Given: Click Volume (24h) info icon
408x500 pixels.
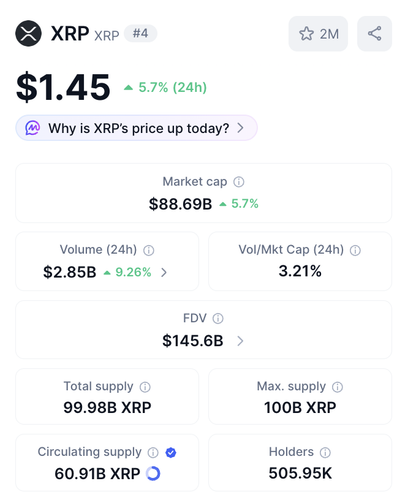Looking at the screenshot, I should point(149,250).
